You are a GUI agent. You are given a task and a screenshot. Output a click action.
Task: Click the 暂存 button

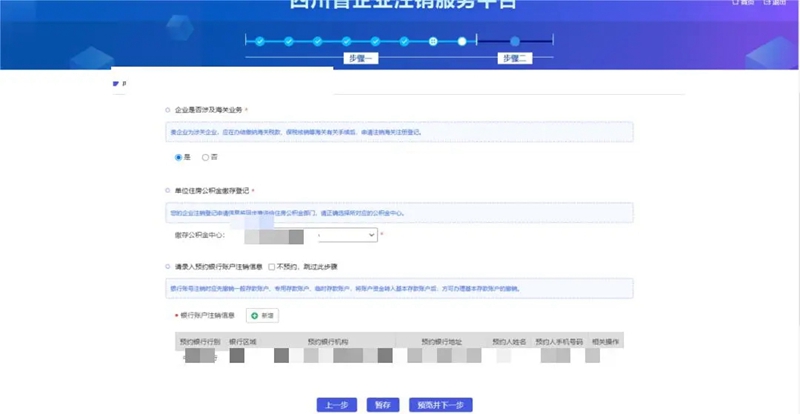click(383, 405)
